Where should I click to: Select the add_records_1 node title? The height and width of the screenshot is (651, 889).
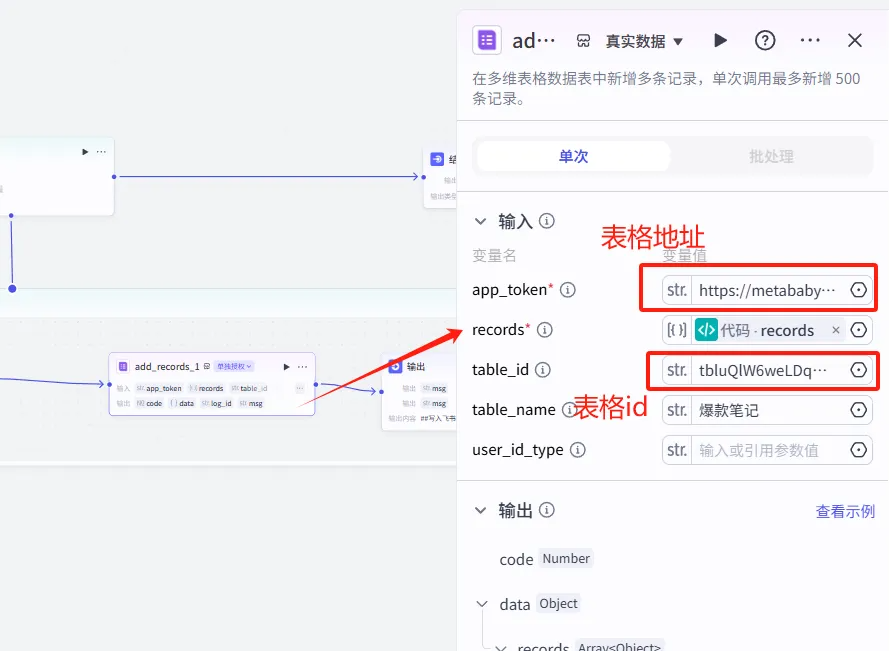tap(167, 367)
